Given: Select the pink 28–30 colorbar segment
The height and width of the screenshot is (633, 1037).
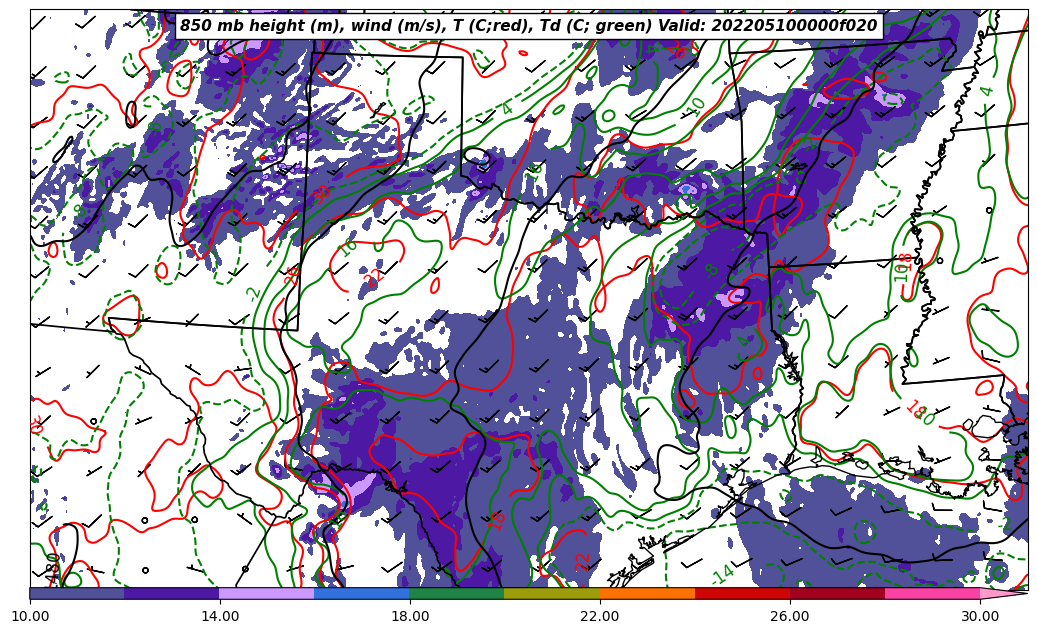Looking at the screenshot, I should pyautogui.click(x=932, y=593).
